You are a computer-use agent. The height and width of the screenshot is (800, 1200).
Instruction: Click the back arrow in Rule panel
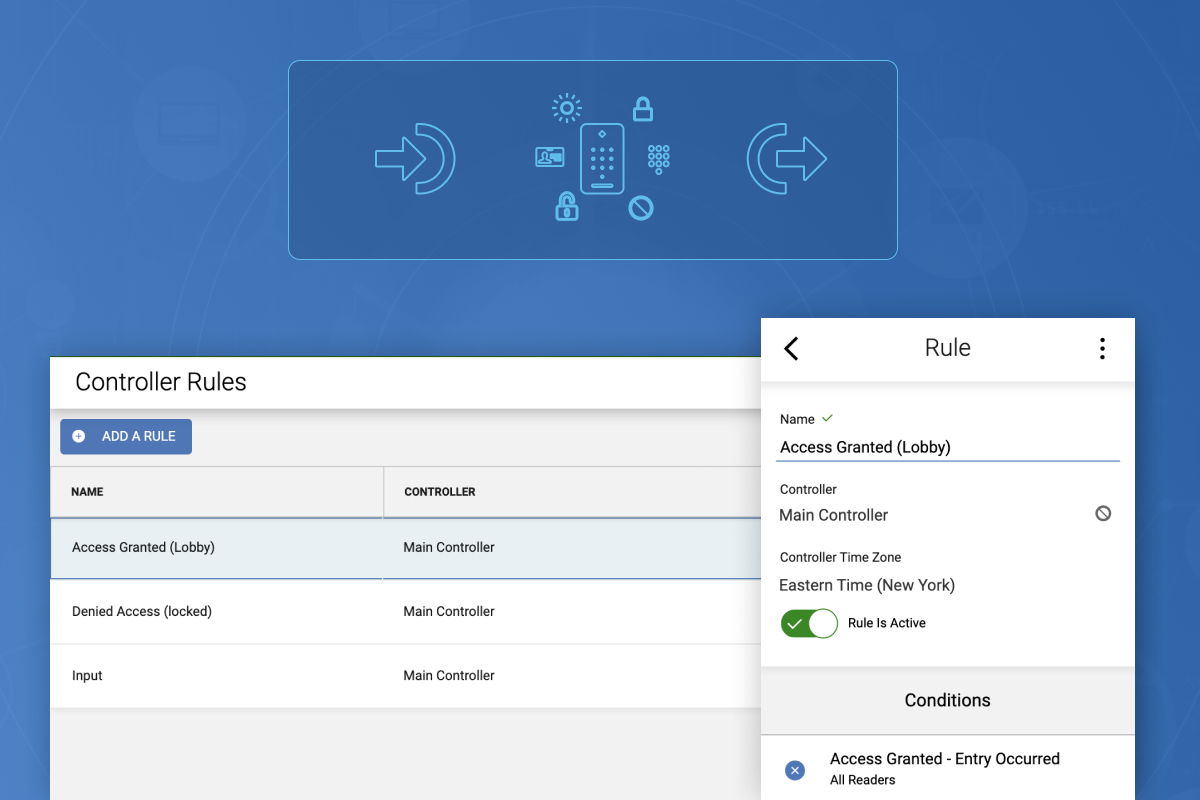tap(791, 348)
